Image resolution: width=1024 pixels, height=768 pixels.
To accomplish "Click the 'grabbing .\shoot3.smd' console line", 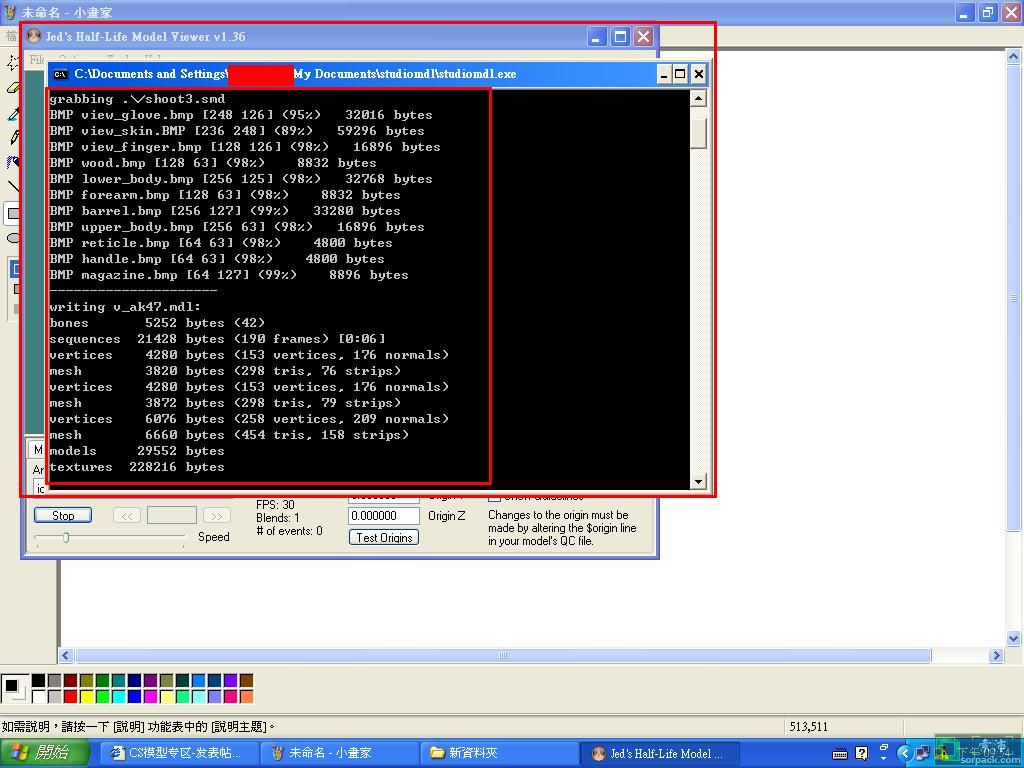I will [137, 99].
